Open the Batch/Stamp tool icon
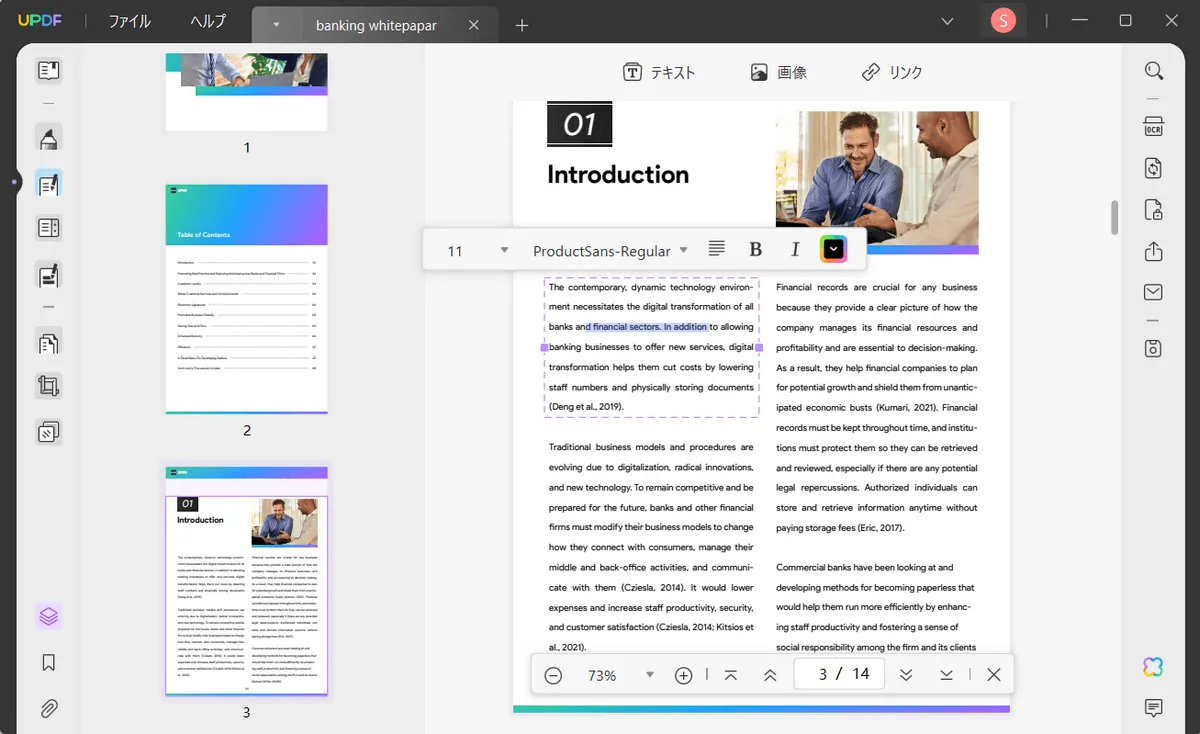The height and width of the screenshot is (734, 1200). 48,432
